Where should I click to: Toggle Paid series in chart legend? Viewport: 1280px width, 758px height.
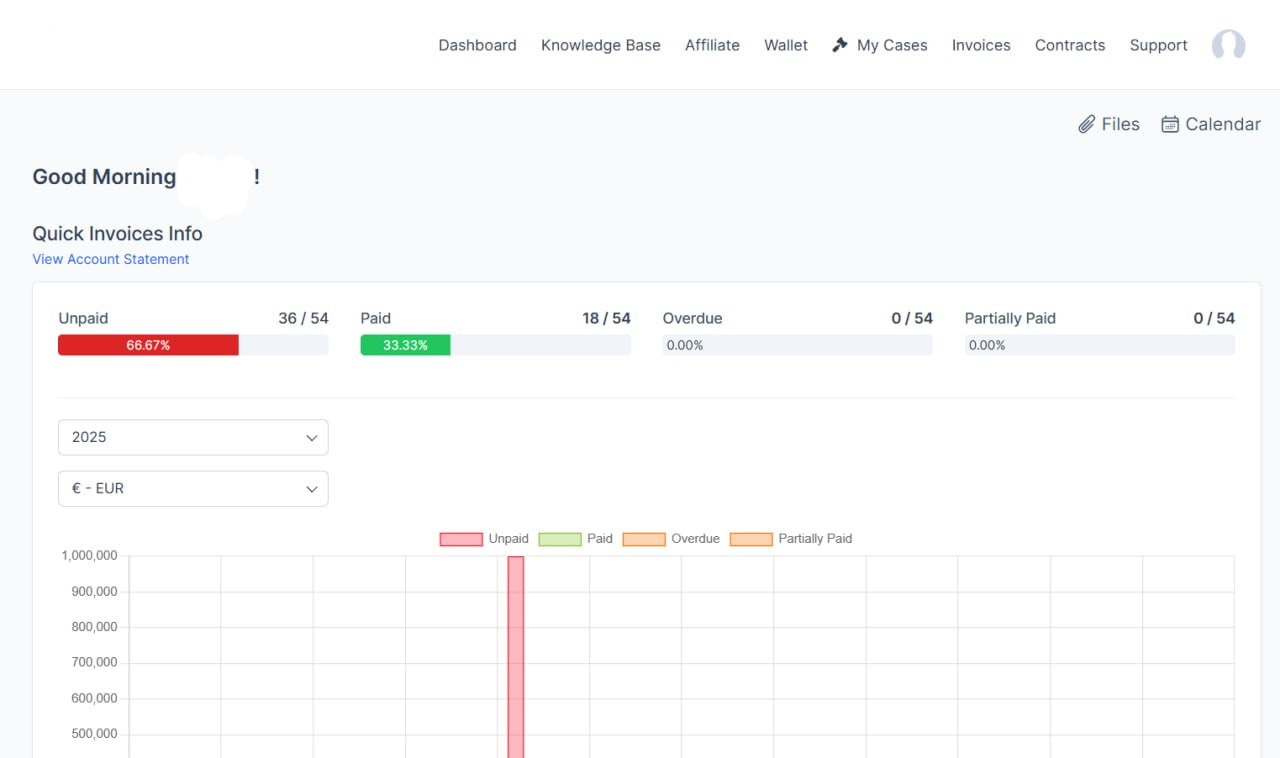(560, 539)
